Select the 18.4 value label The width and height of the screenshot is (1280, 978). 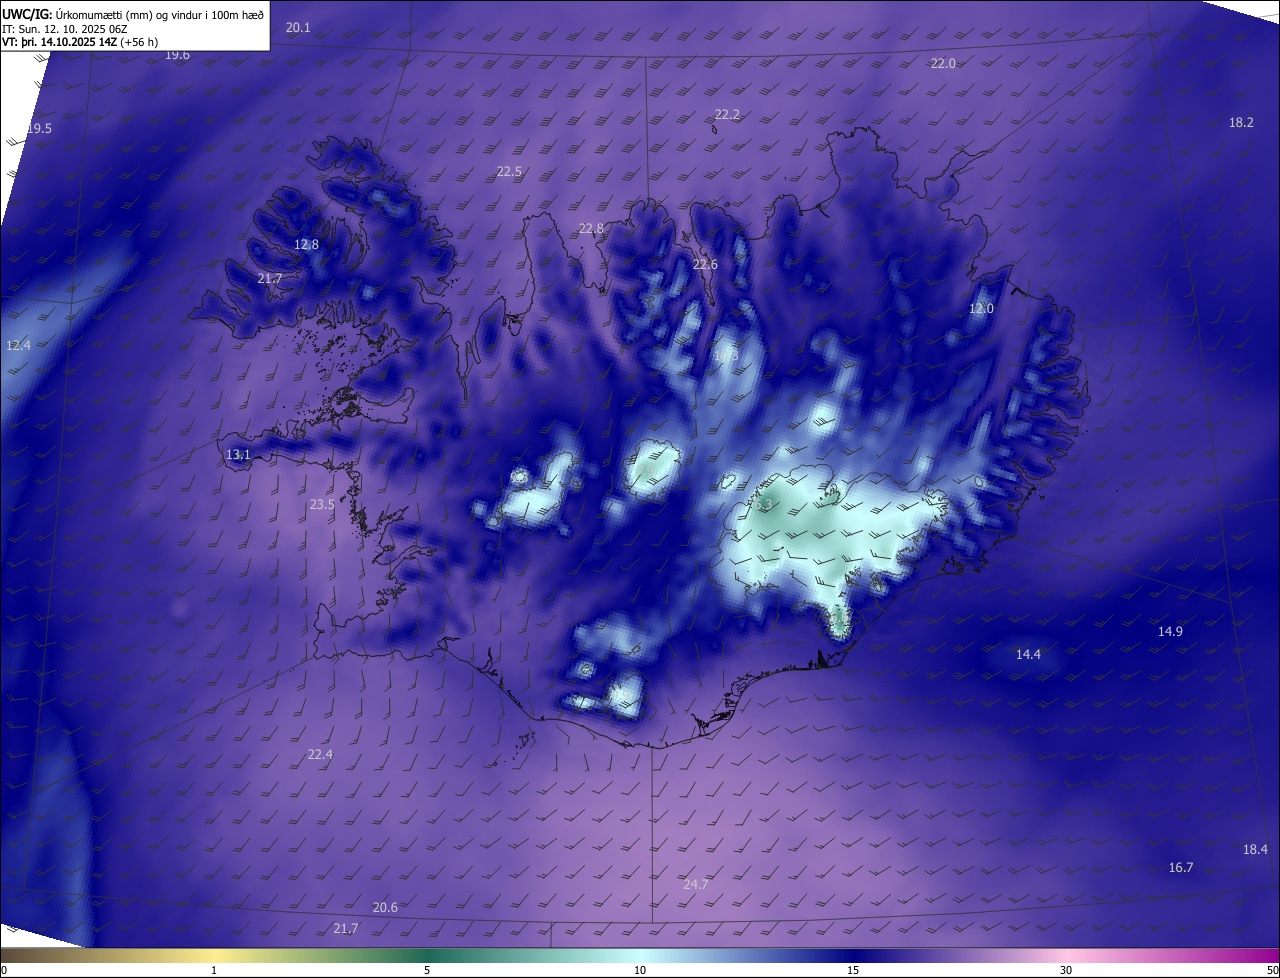(1255, 850)
